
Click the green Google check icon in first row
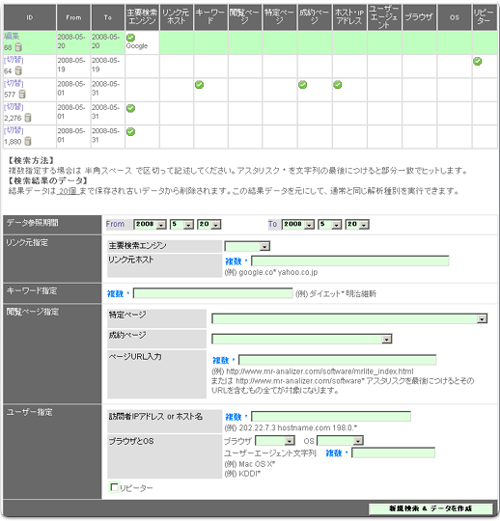(131, 38)
